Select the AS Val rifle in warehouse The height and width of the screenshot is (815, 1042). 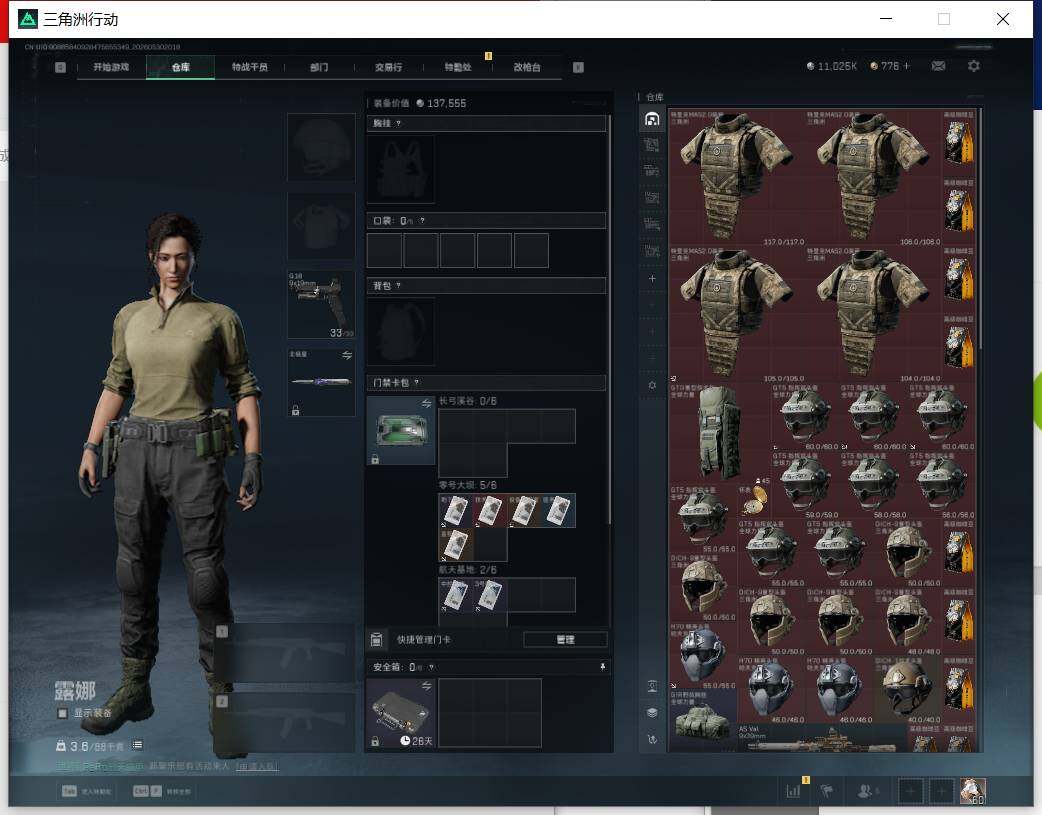click(822, 739)
